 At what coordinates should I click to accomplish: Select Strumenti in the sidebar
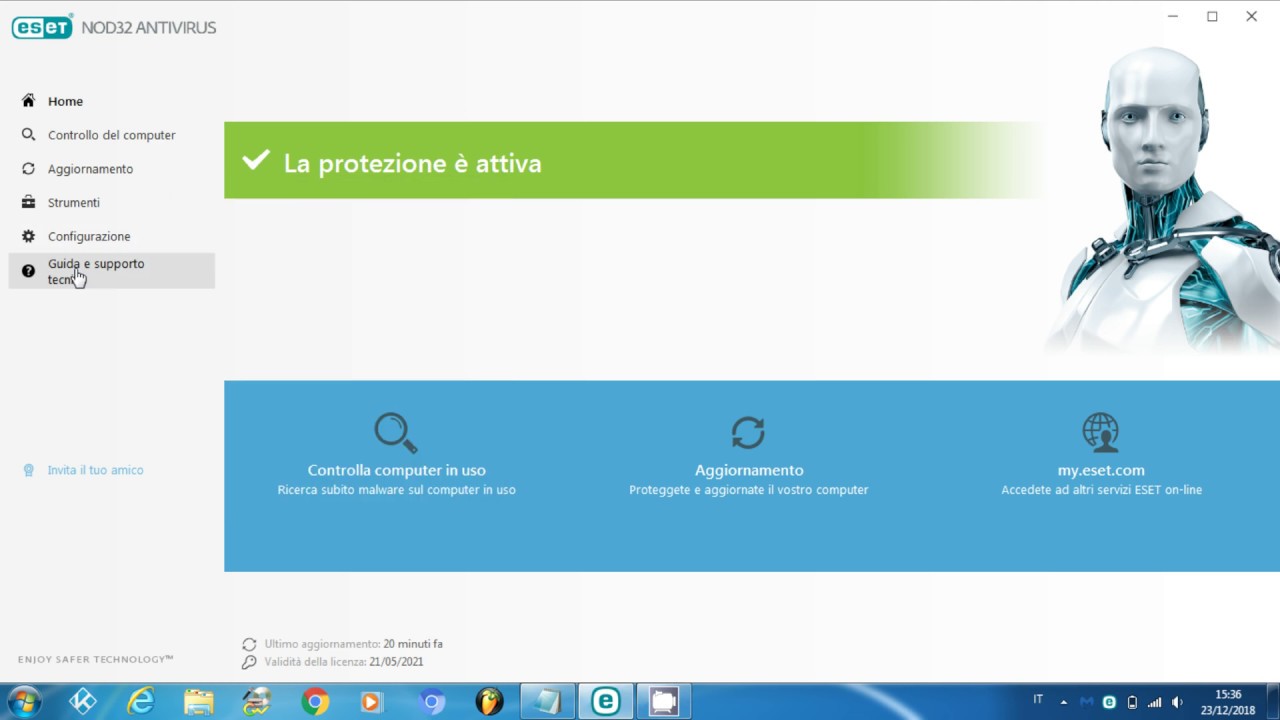point(73,203)
